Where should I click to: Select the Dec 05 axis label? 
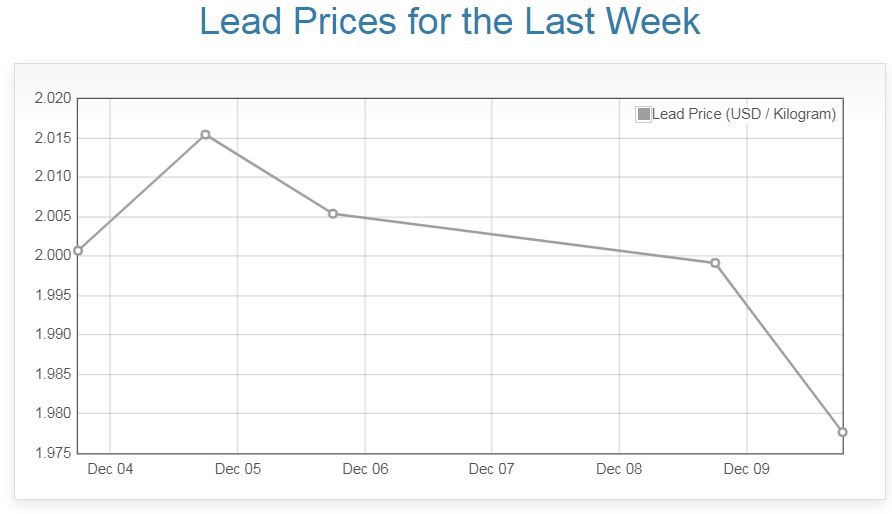click(237, 469)
